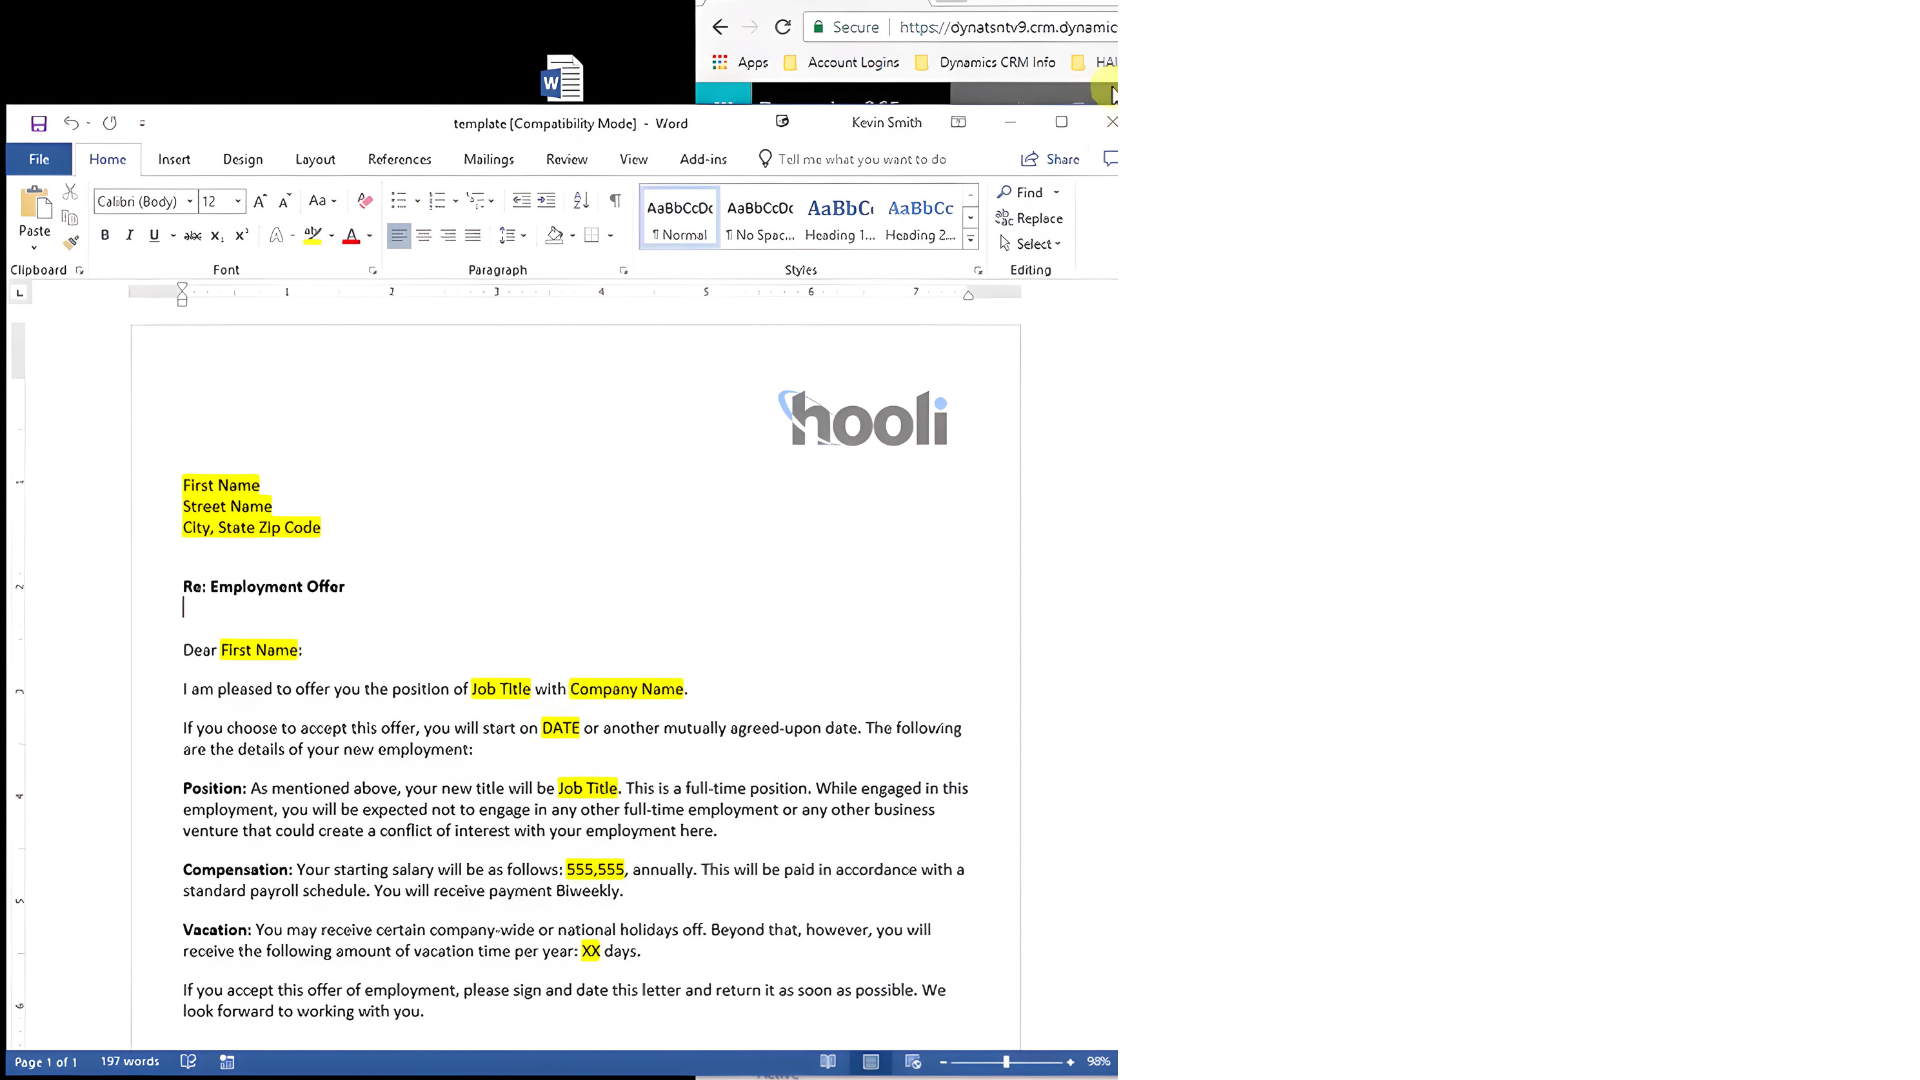Screen dimensions: 1920x1080
Task: Switch to the Layout tab
Action: click(315, 159)
